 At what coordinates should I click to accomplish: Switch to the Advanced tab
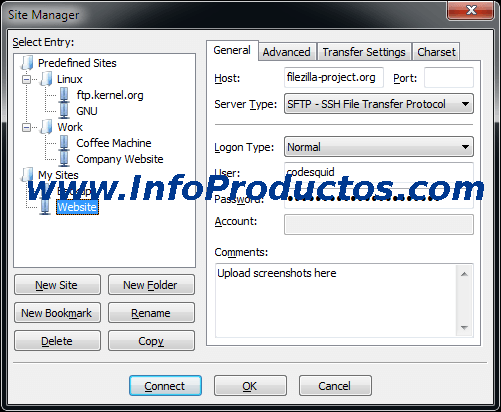[287, 52]
